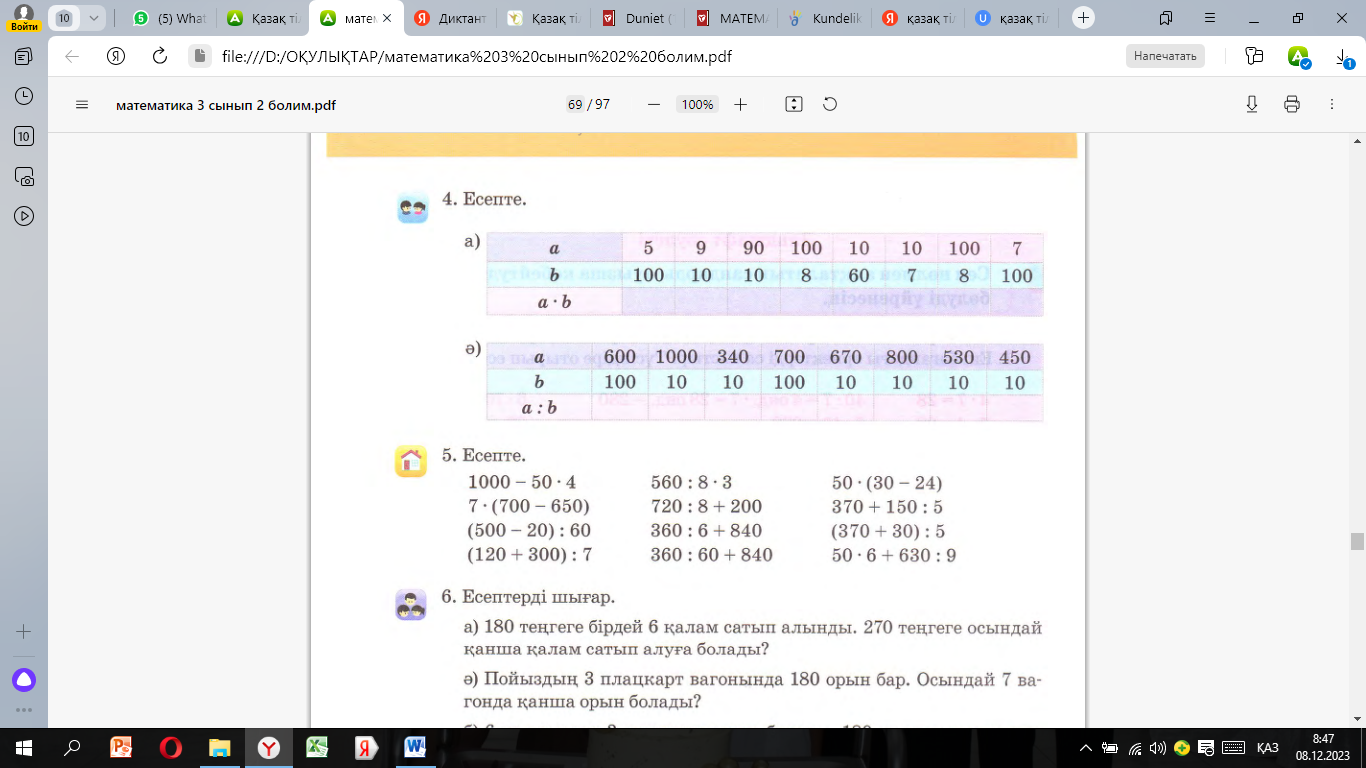Open the Windows Start menu
Screen dimensions: 1366x768
(24, 747)
